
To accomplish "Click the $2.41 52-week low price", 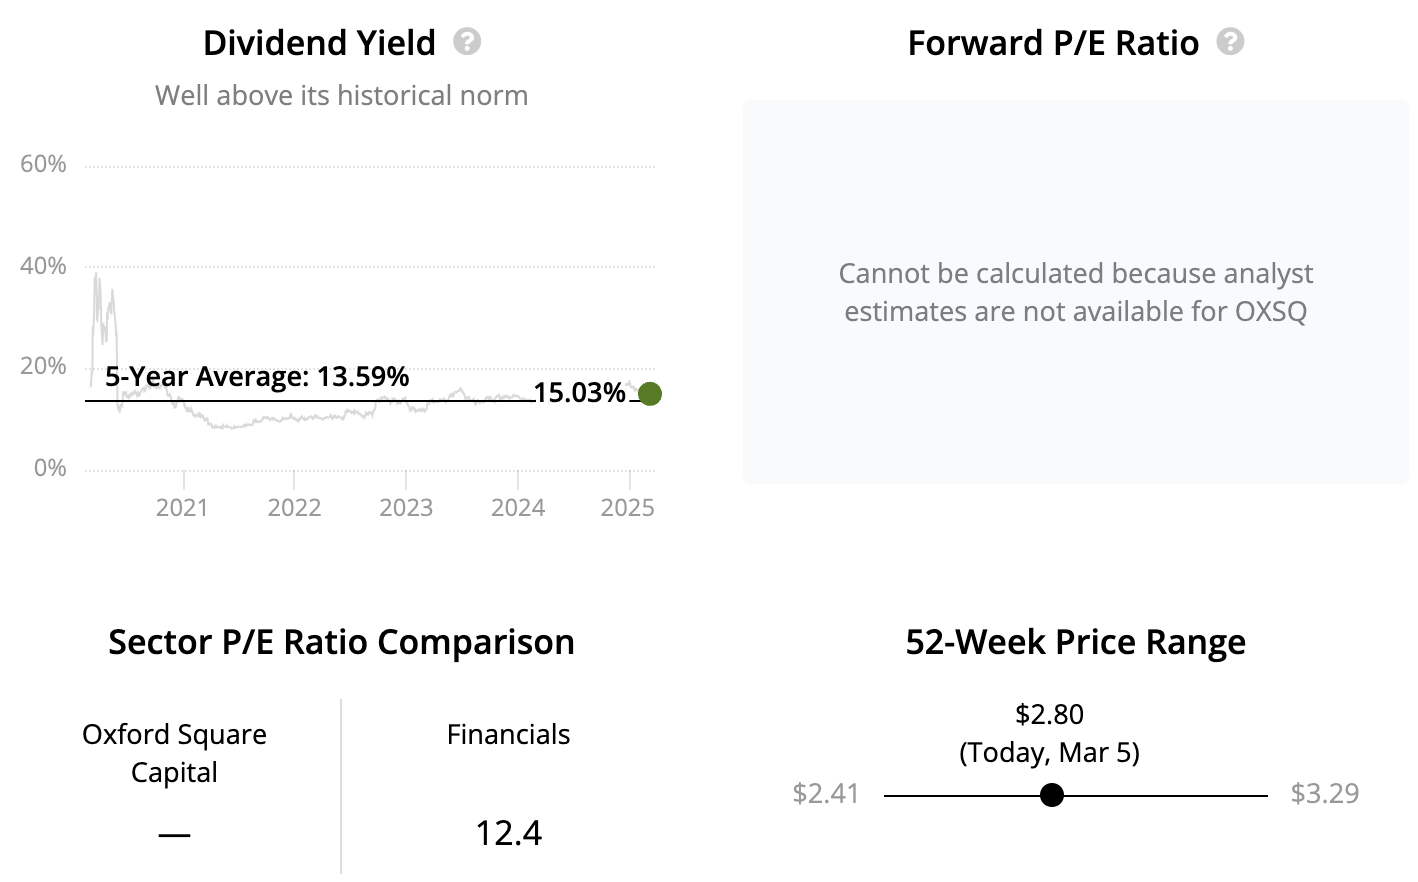I will coord(825,794).
